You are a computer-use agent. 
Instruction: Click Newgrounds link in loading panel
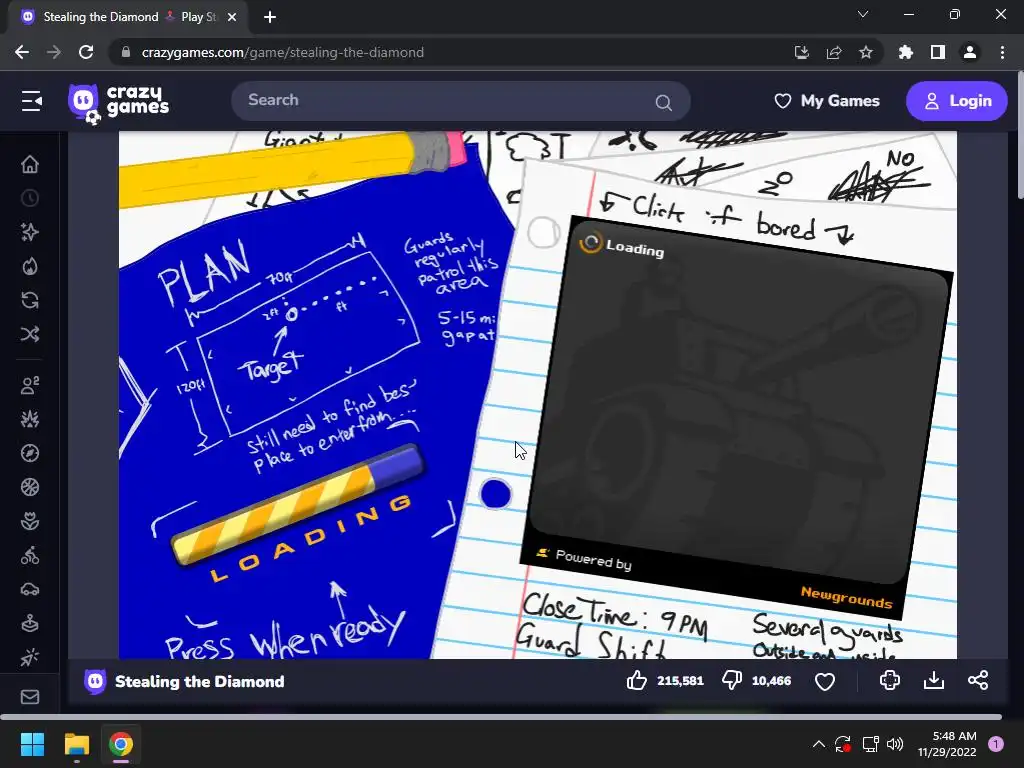846,597
